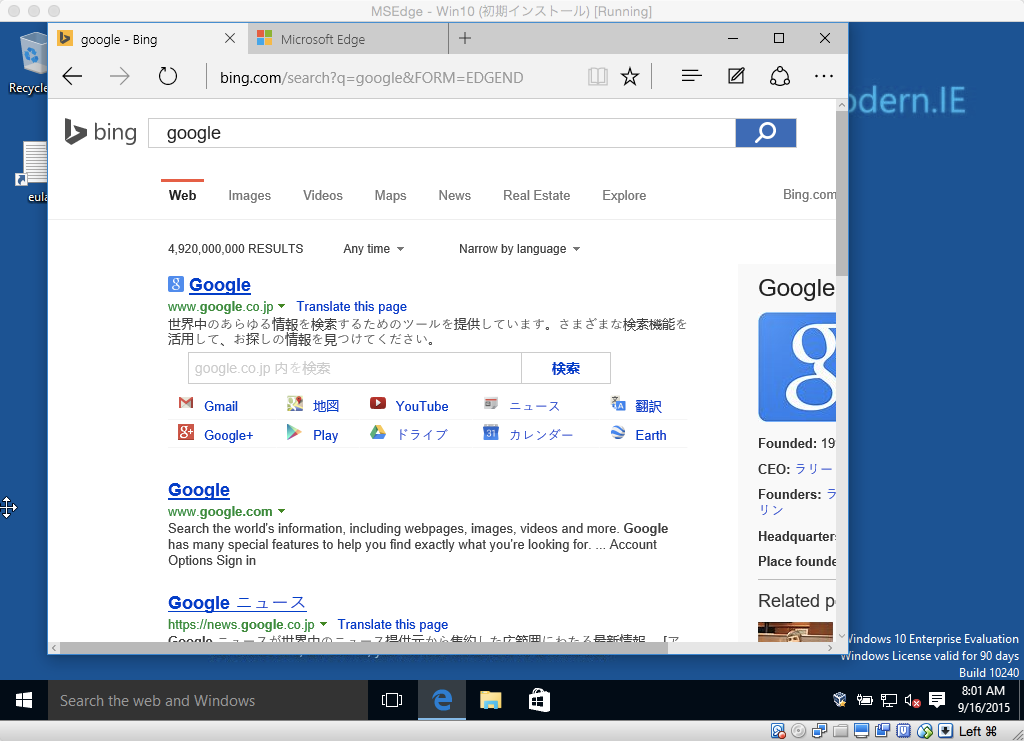Open the Gmail sitelink icon
Viewport: 1024px width, 741px height.
coord(186,403)
